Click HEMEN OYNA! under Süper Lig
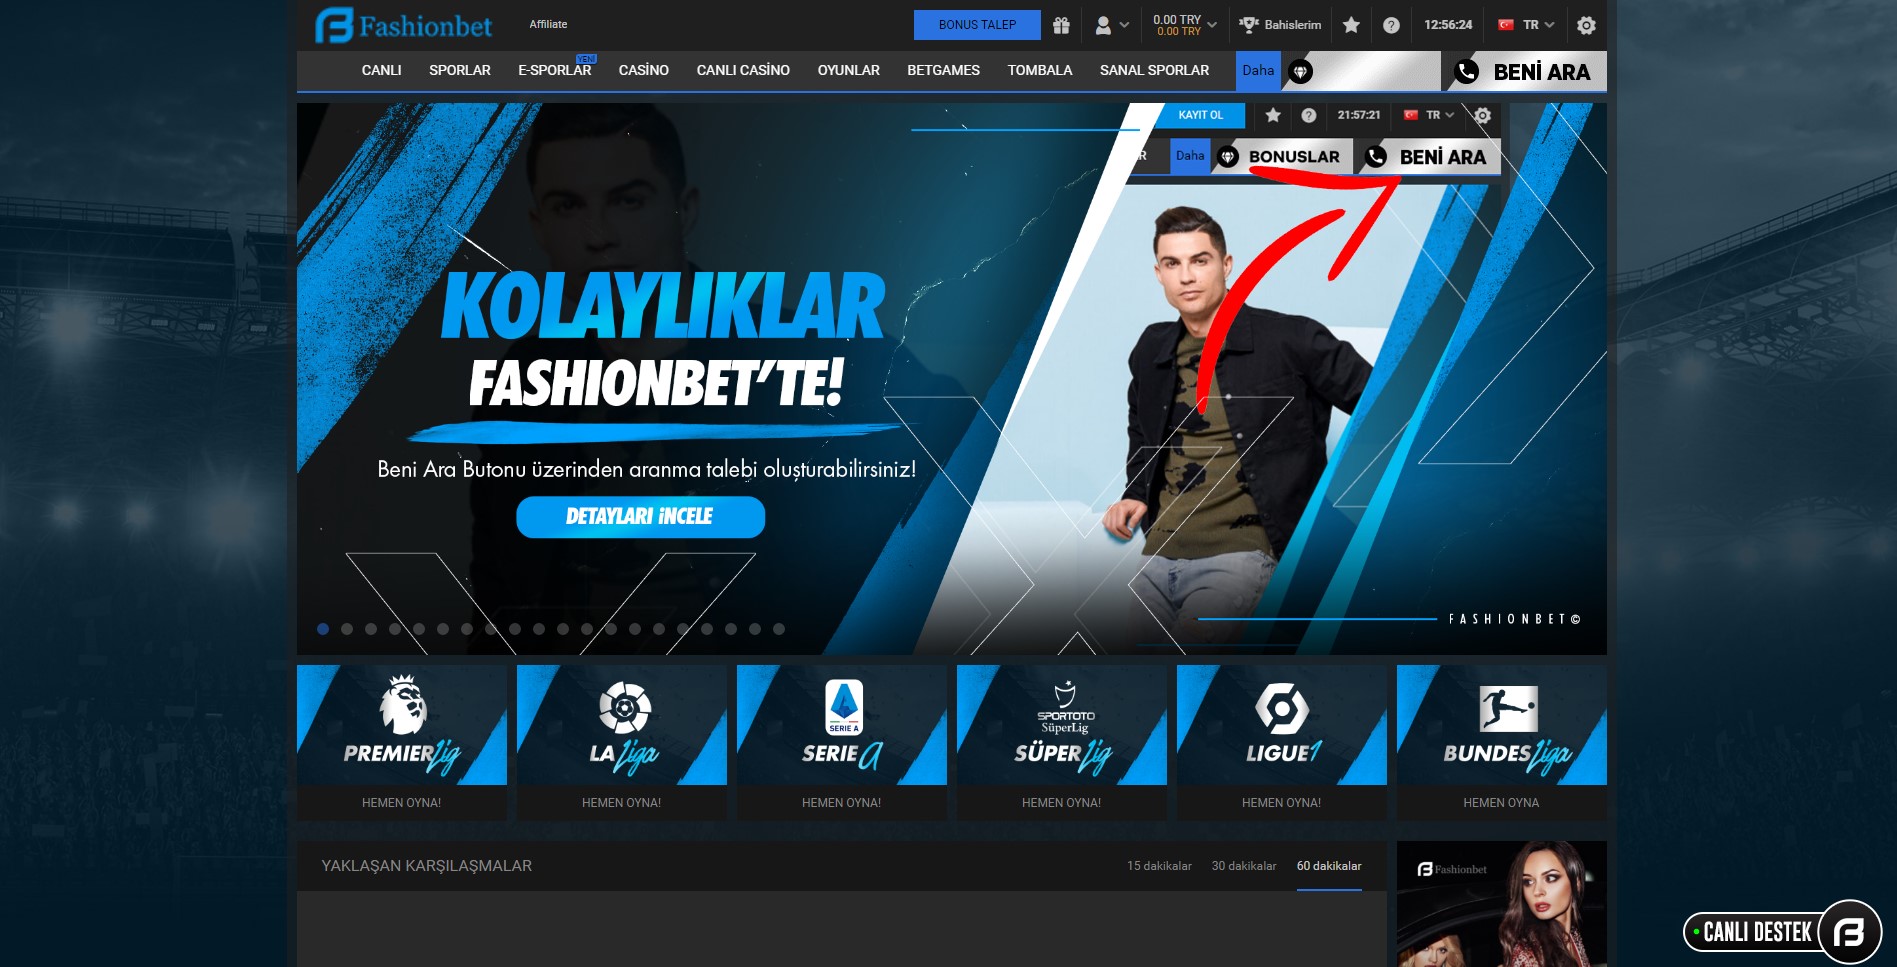1897x967 pixels. [x=1062, y=803]
